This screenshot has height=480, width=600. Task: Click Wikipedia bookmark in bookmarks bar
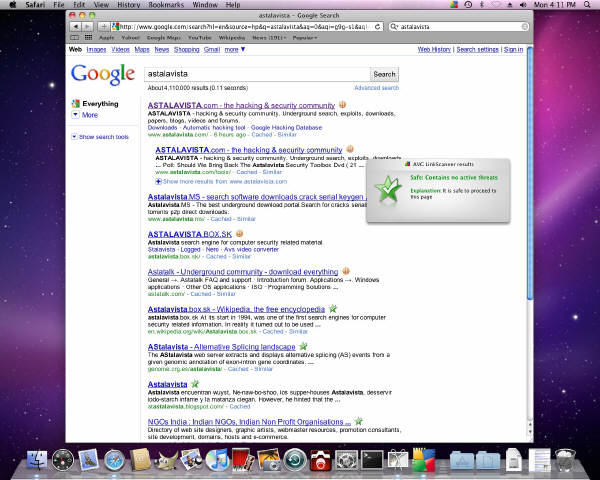232,38
